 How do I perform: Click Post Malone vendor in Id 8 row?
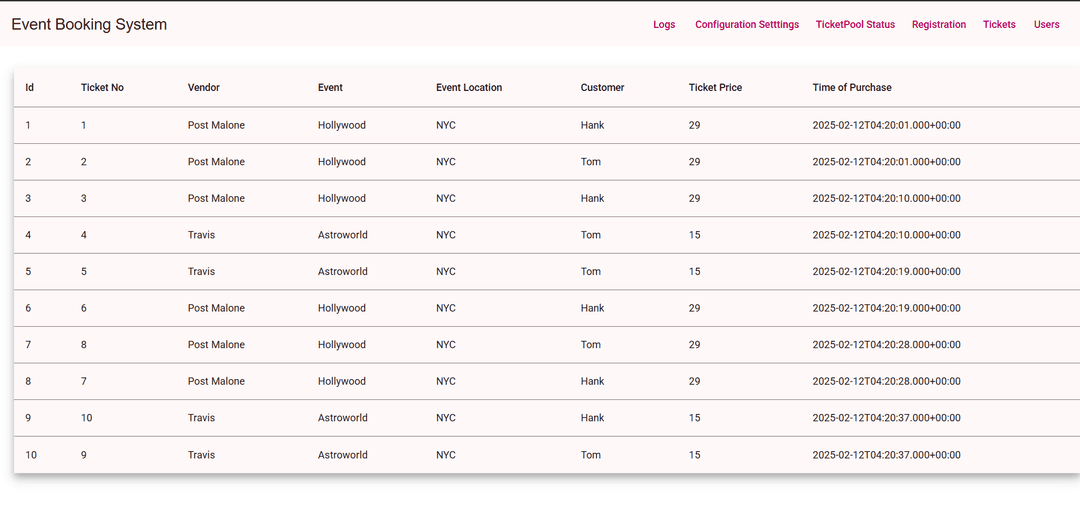tap(216, 381)
